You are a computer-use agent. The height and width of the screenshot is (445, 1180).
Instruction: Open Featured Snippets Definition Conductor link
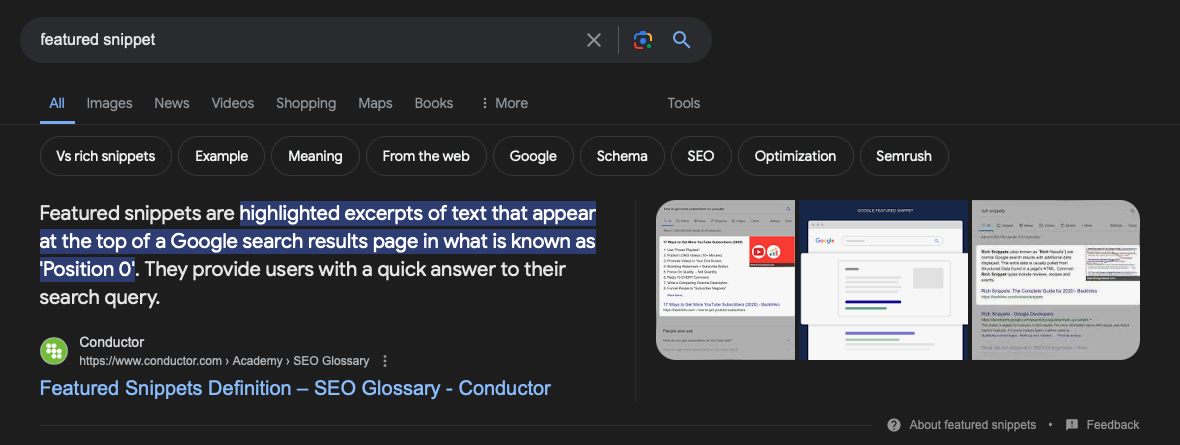click(295, 389)
